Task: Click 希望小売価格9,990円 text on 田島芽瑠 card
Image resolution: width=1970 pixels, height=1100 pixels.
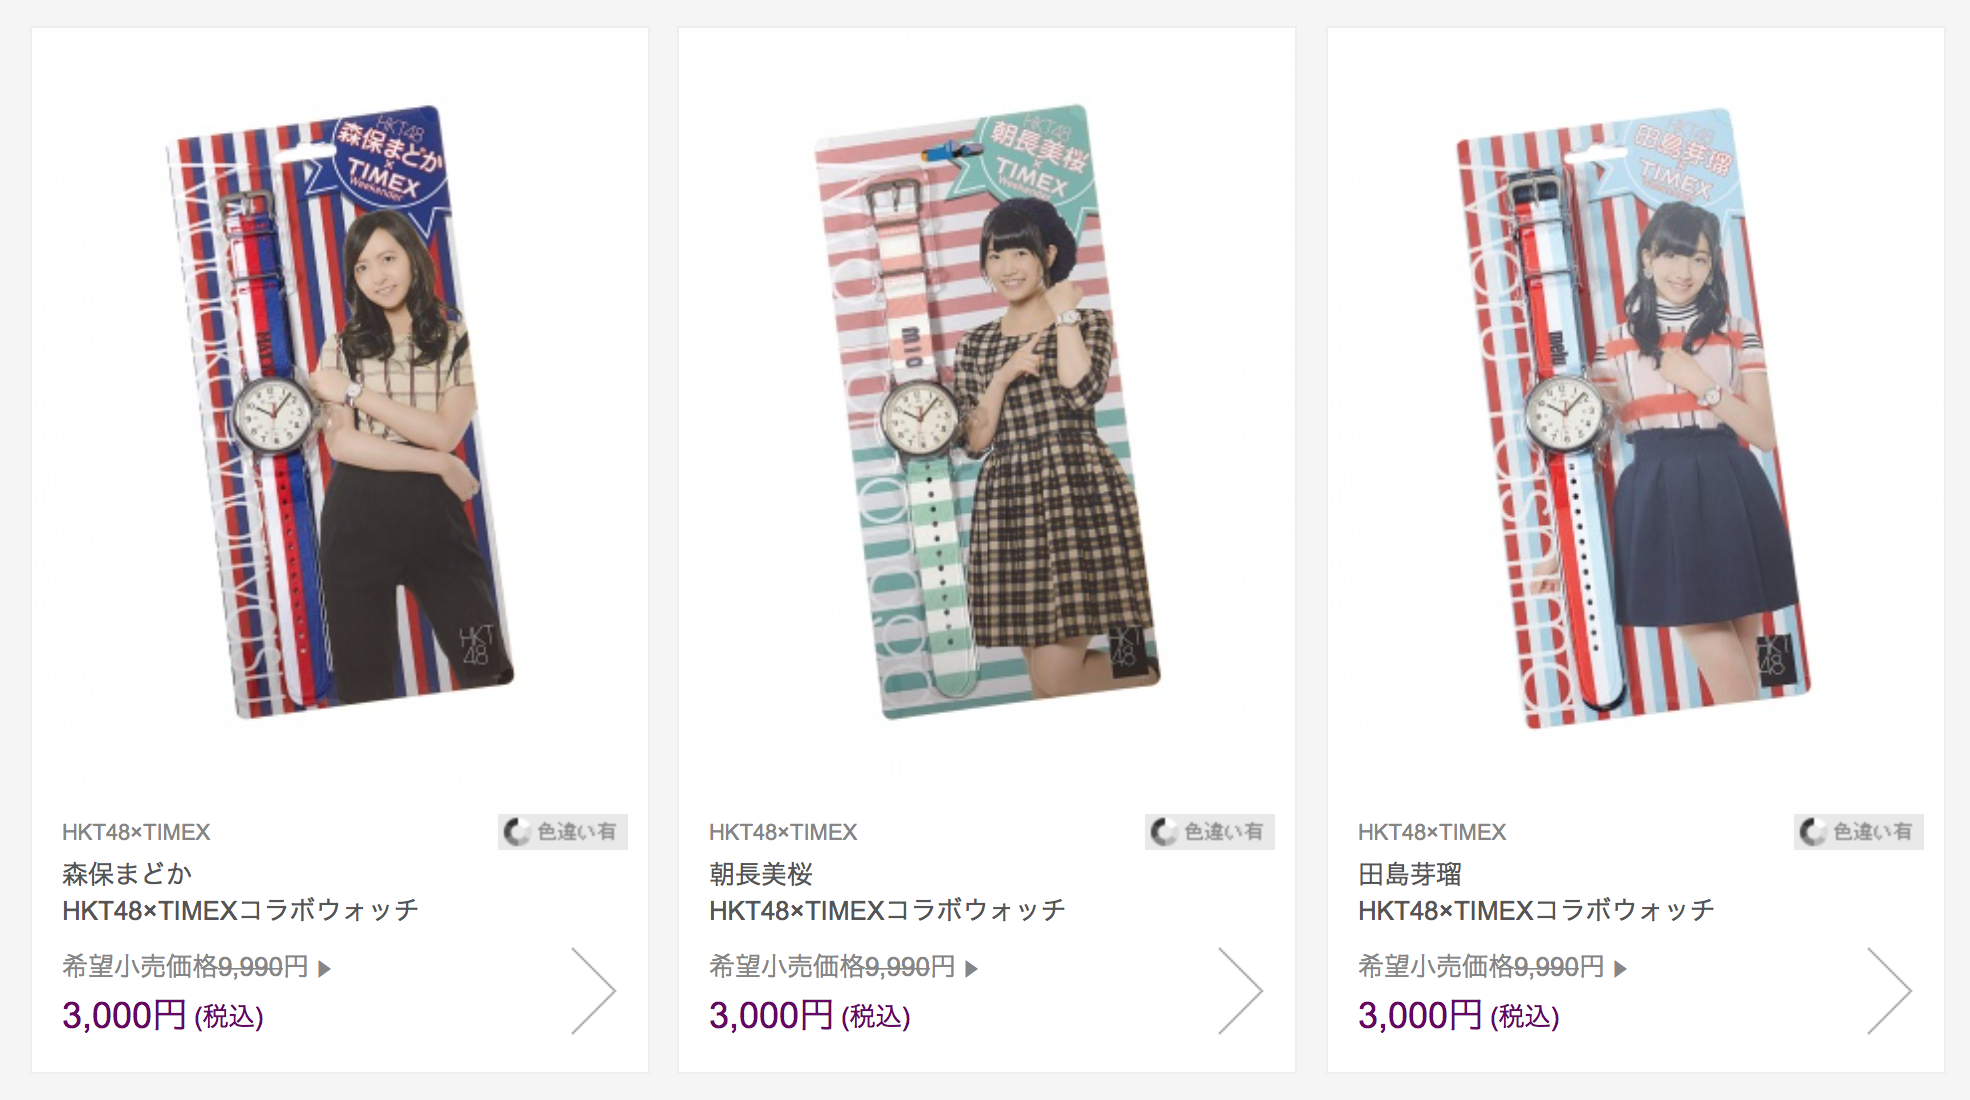Action: click(1481, 967)
